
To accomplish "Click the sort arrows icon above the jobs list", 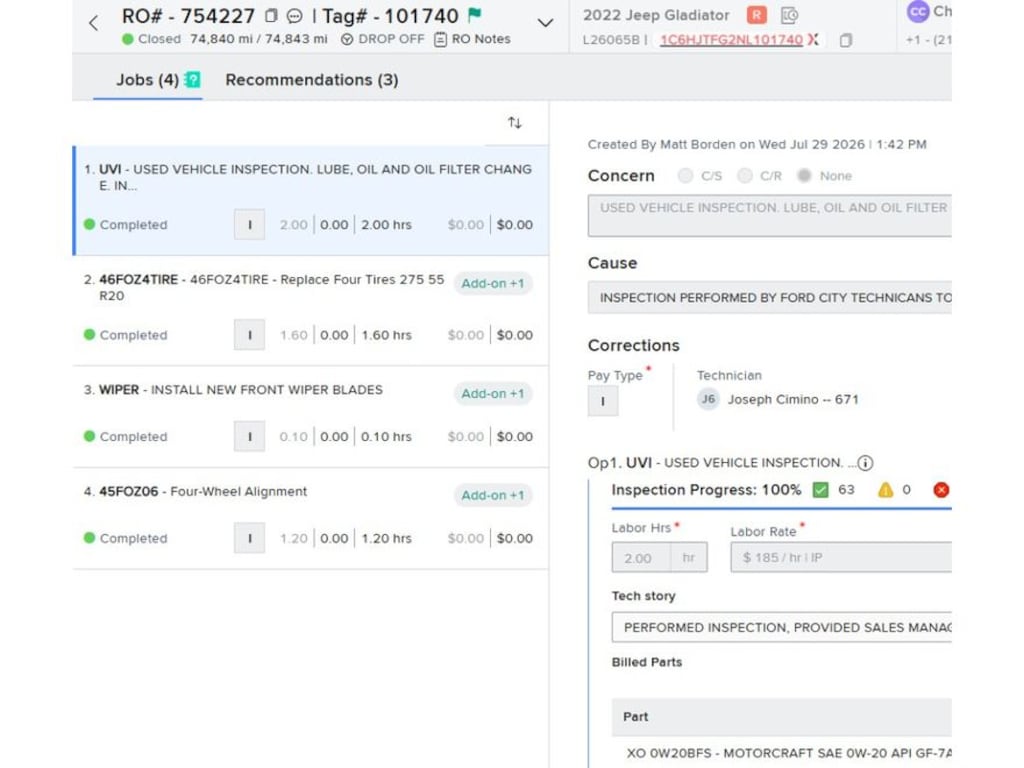I will point(515,123).
